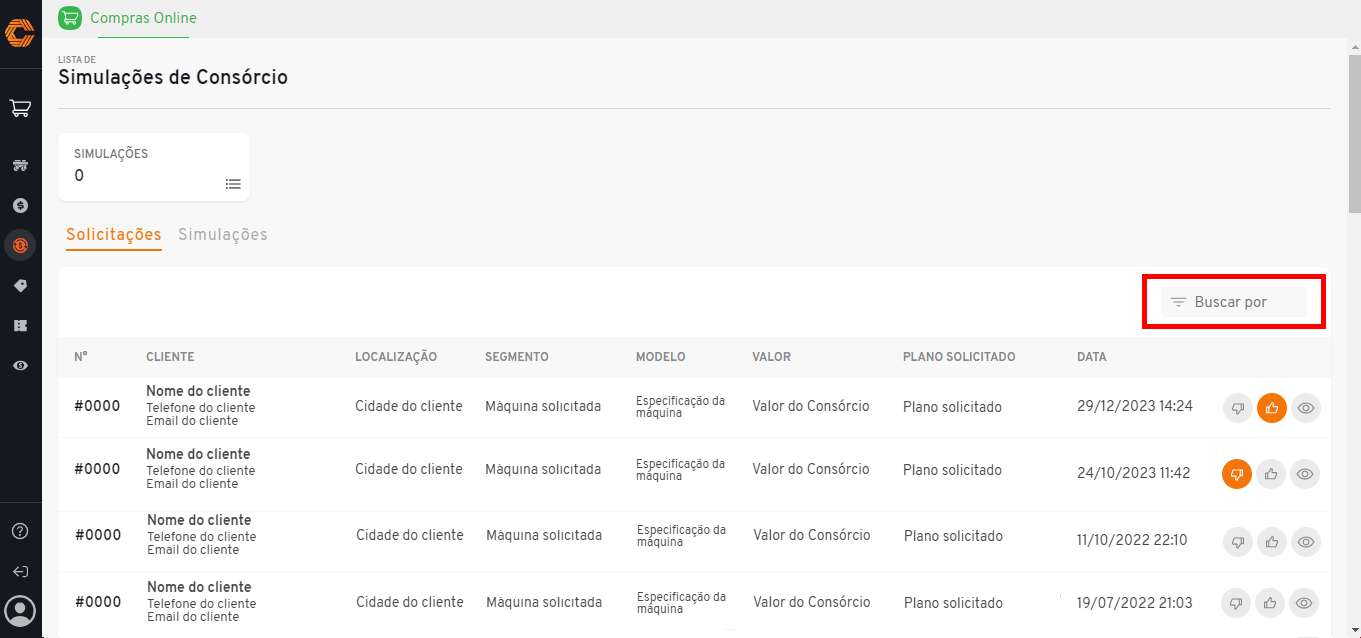The height and width of the screenshot is (638, 1361).
Task: Click thumbs-up on request dated 24/10/2023 11:42
Action: click(1272, 474)
